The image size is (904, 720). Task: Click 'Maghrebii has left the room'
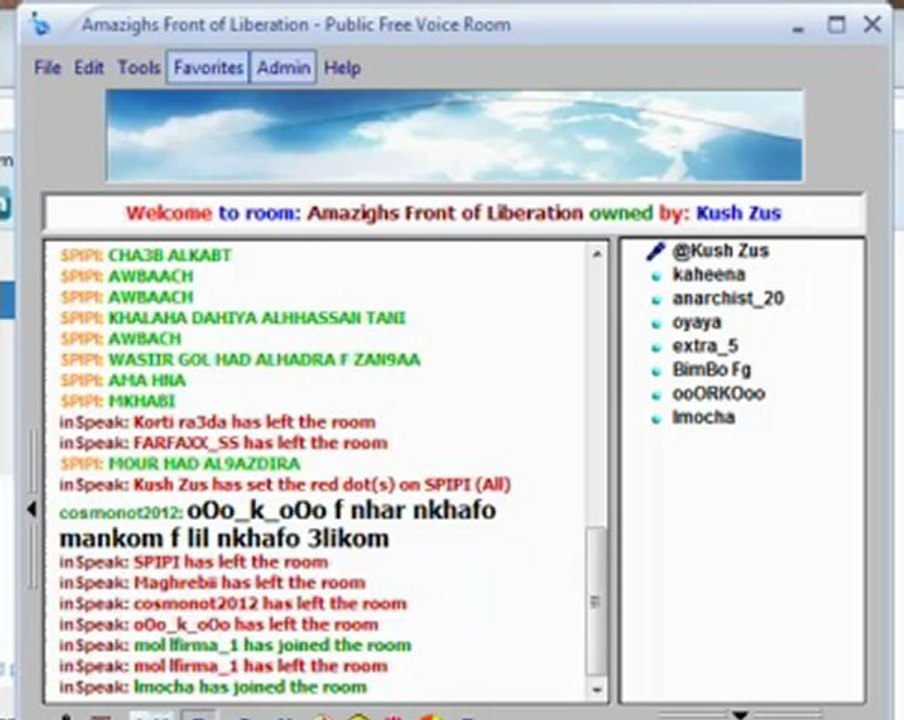212,583
